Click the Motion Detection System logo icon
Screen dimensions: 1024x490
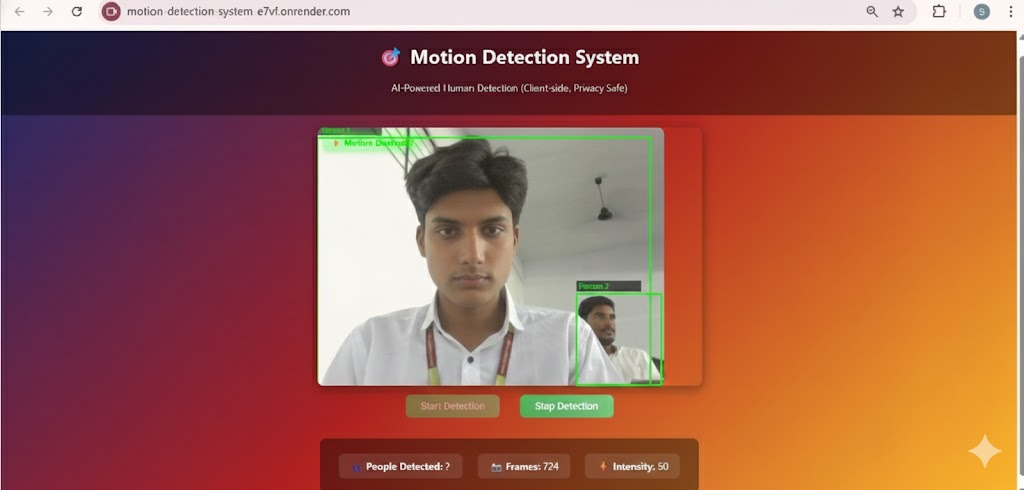390,58
